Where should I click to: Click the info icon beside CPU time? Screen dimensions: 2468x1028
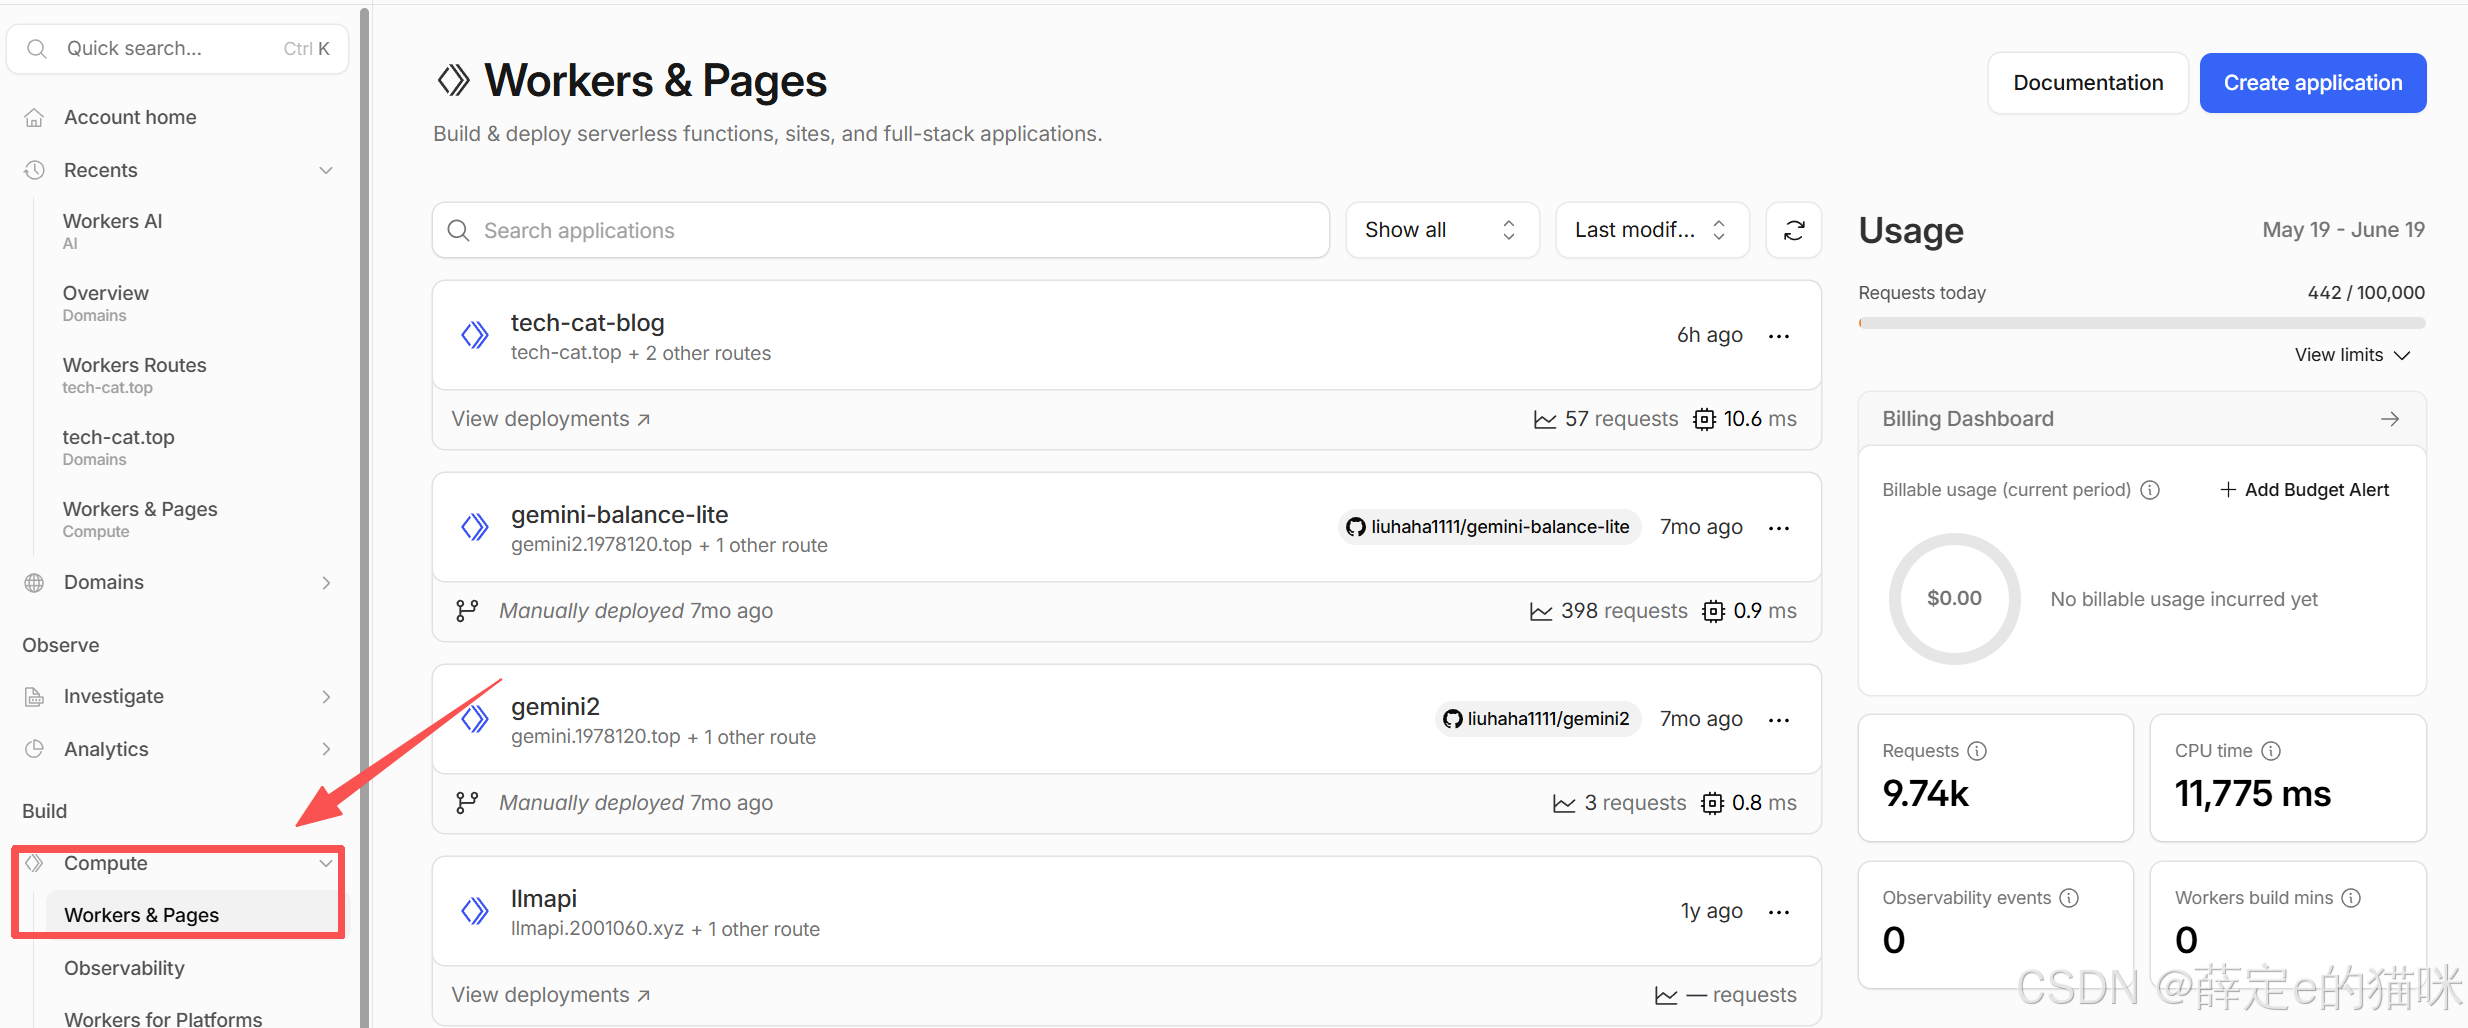tap(2271, 751)
